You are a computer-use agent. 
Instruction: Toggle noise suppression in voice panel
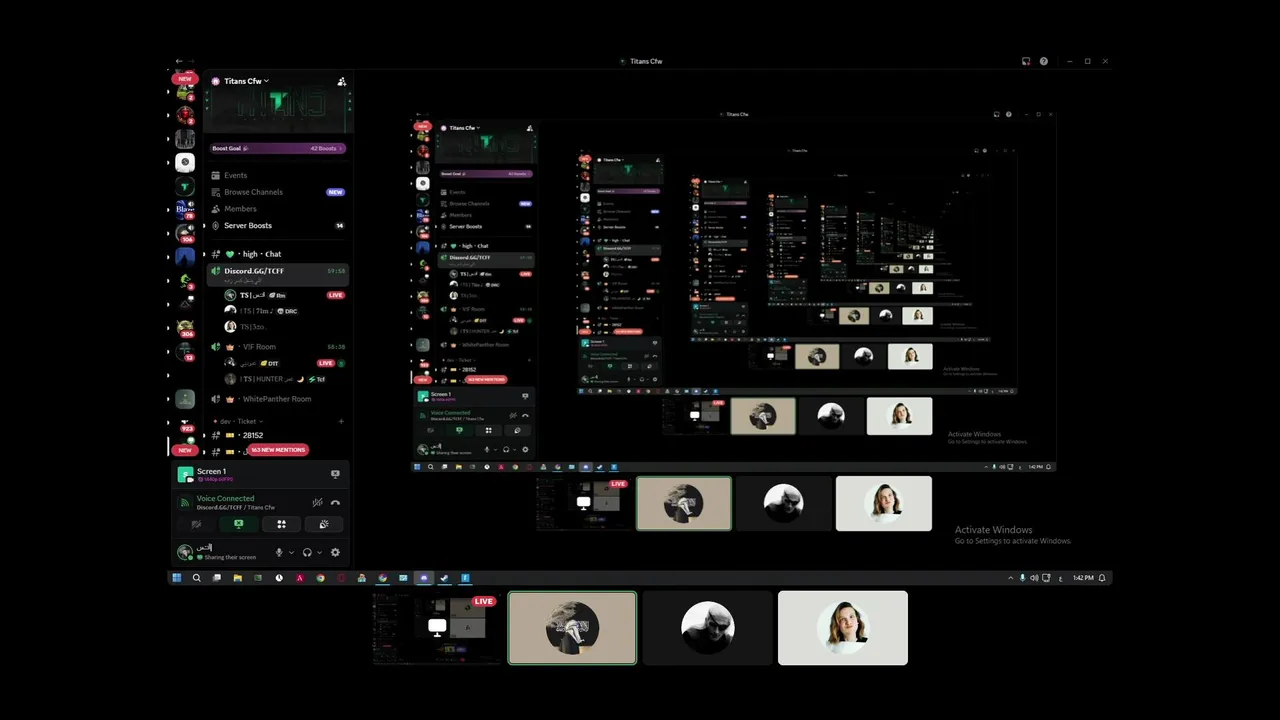tap(317, 502)
